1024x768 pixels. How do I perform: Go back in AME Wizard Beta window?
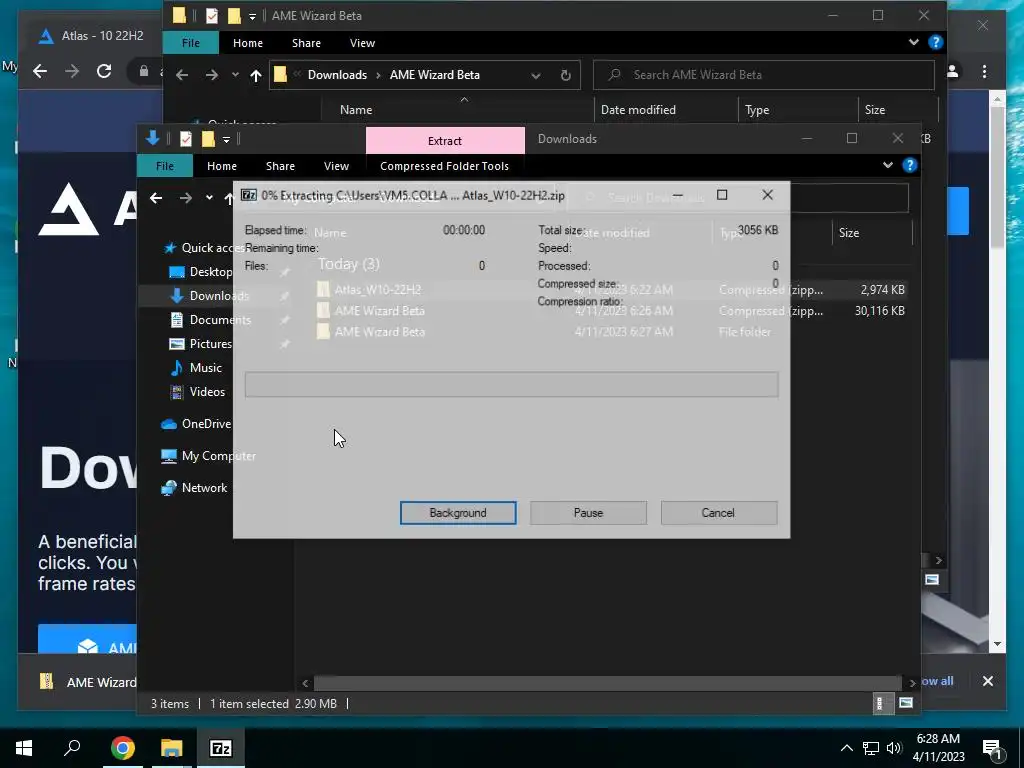point(182,75)
